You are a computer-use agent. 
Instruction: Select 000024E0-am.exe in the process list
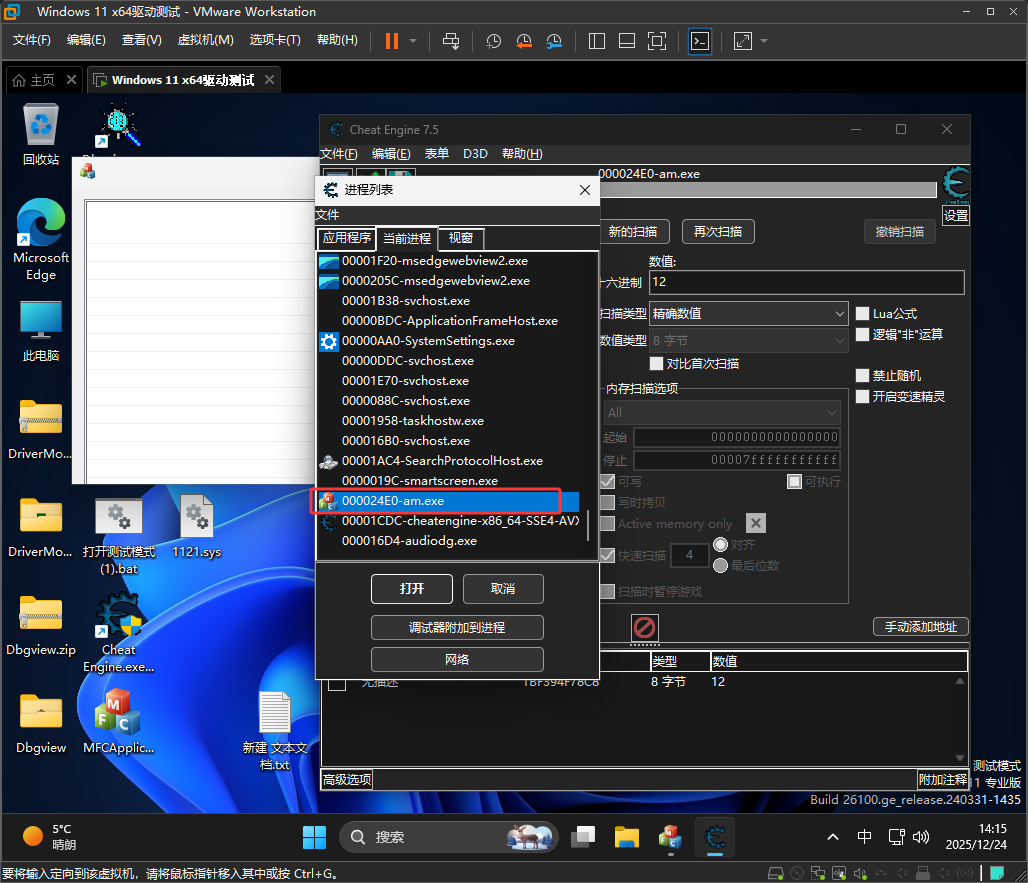pos(448,501)
